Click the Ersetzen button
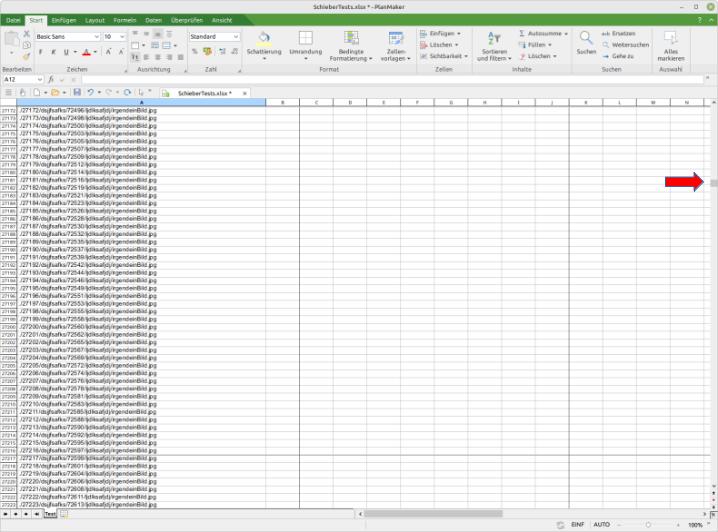Image resolution: width=718 pixels, height=532 pixels. 618,33
